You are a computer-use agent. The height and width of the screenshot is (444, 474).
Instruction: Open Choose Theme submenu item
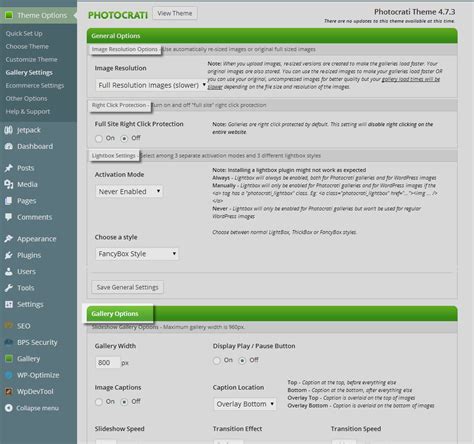(x=27, y=47)
